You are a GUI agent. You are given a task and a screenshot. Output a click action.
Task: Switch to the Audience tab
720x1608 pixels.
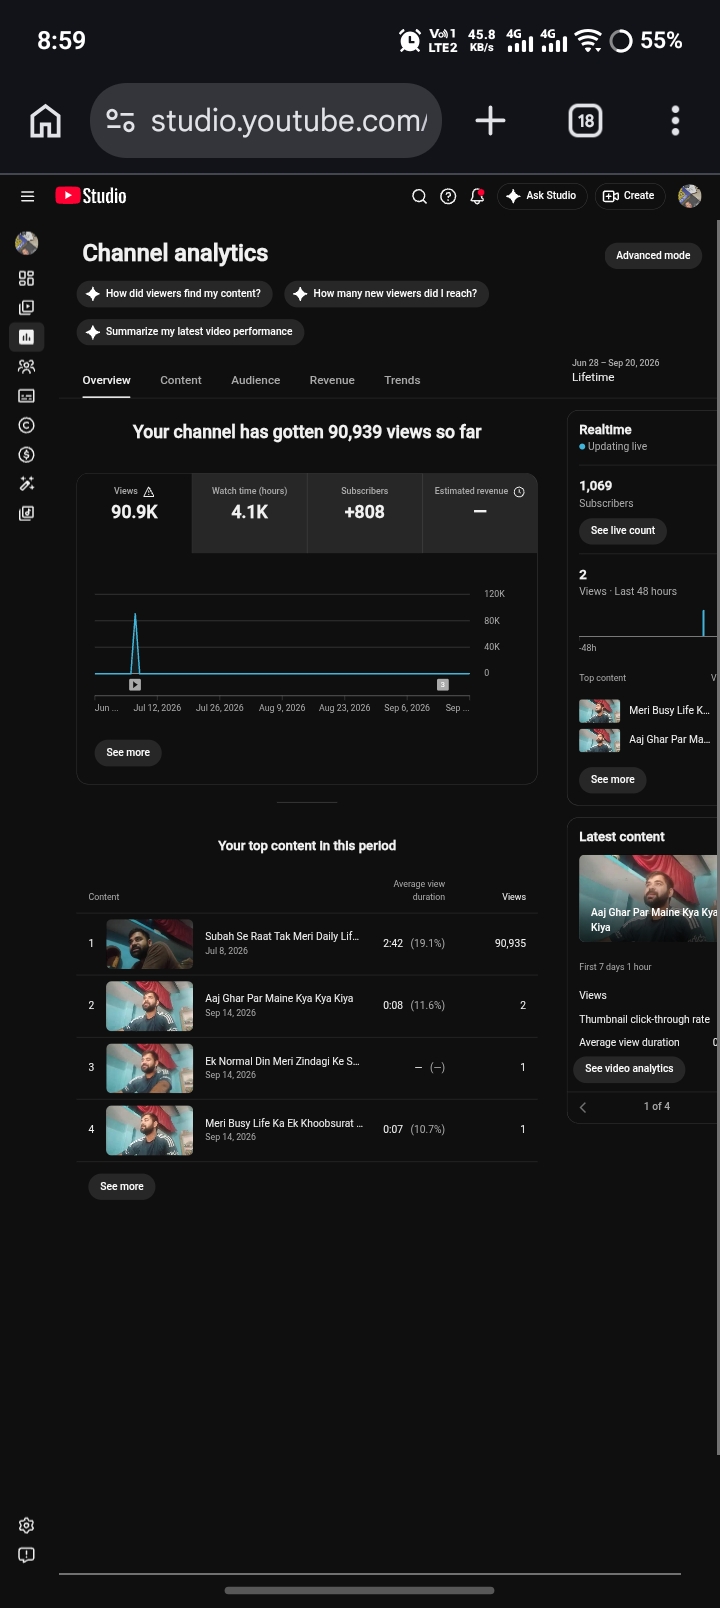(256, 380)
